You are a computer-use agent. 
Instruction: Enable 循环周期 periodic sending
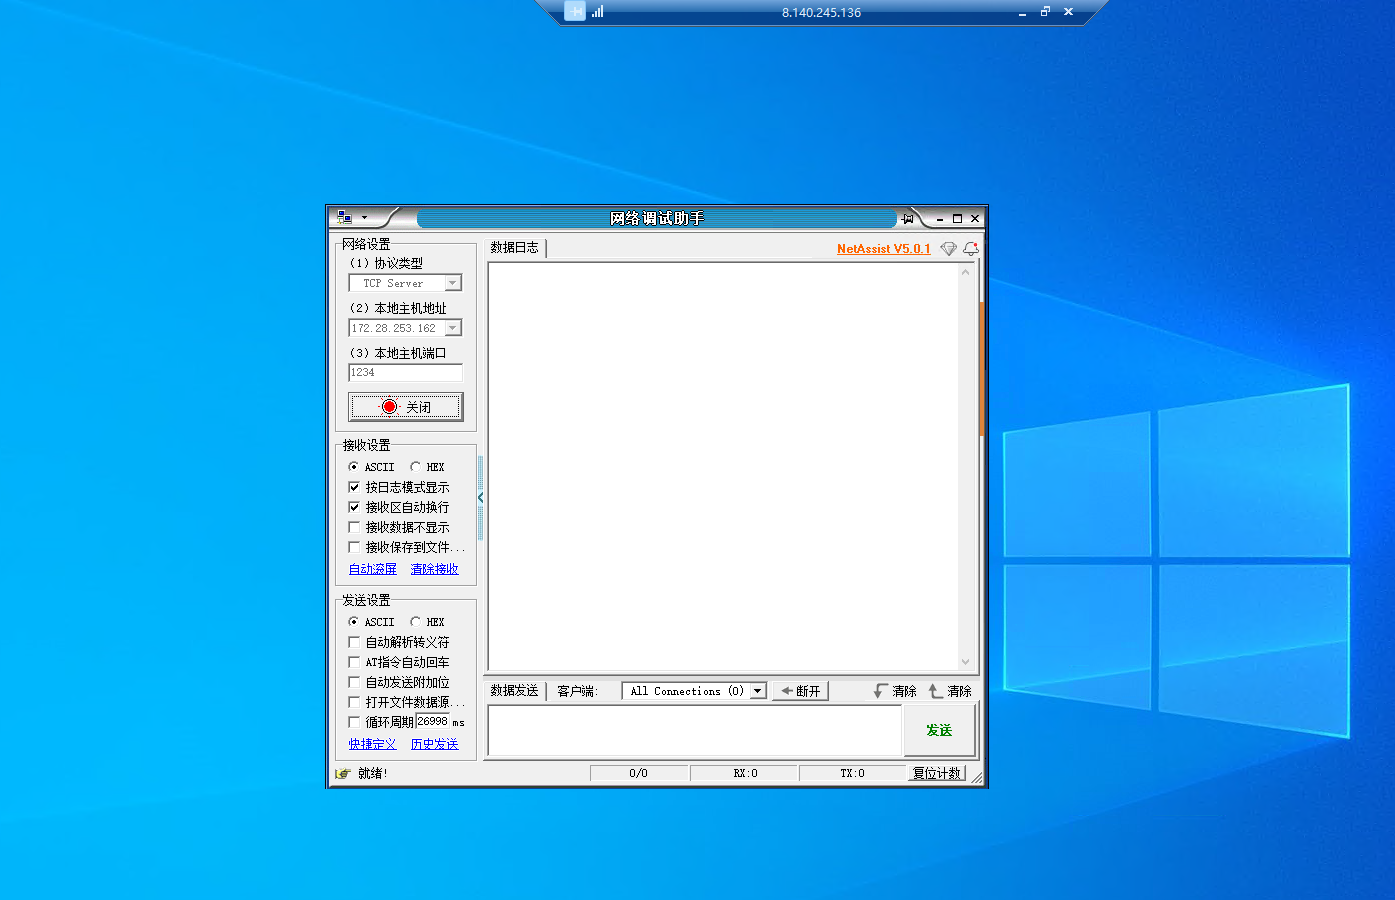point(354,722)
